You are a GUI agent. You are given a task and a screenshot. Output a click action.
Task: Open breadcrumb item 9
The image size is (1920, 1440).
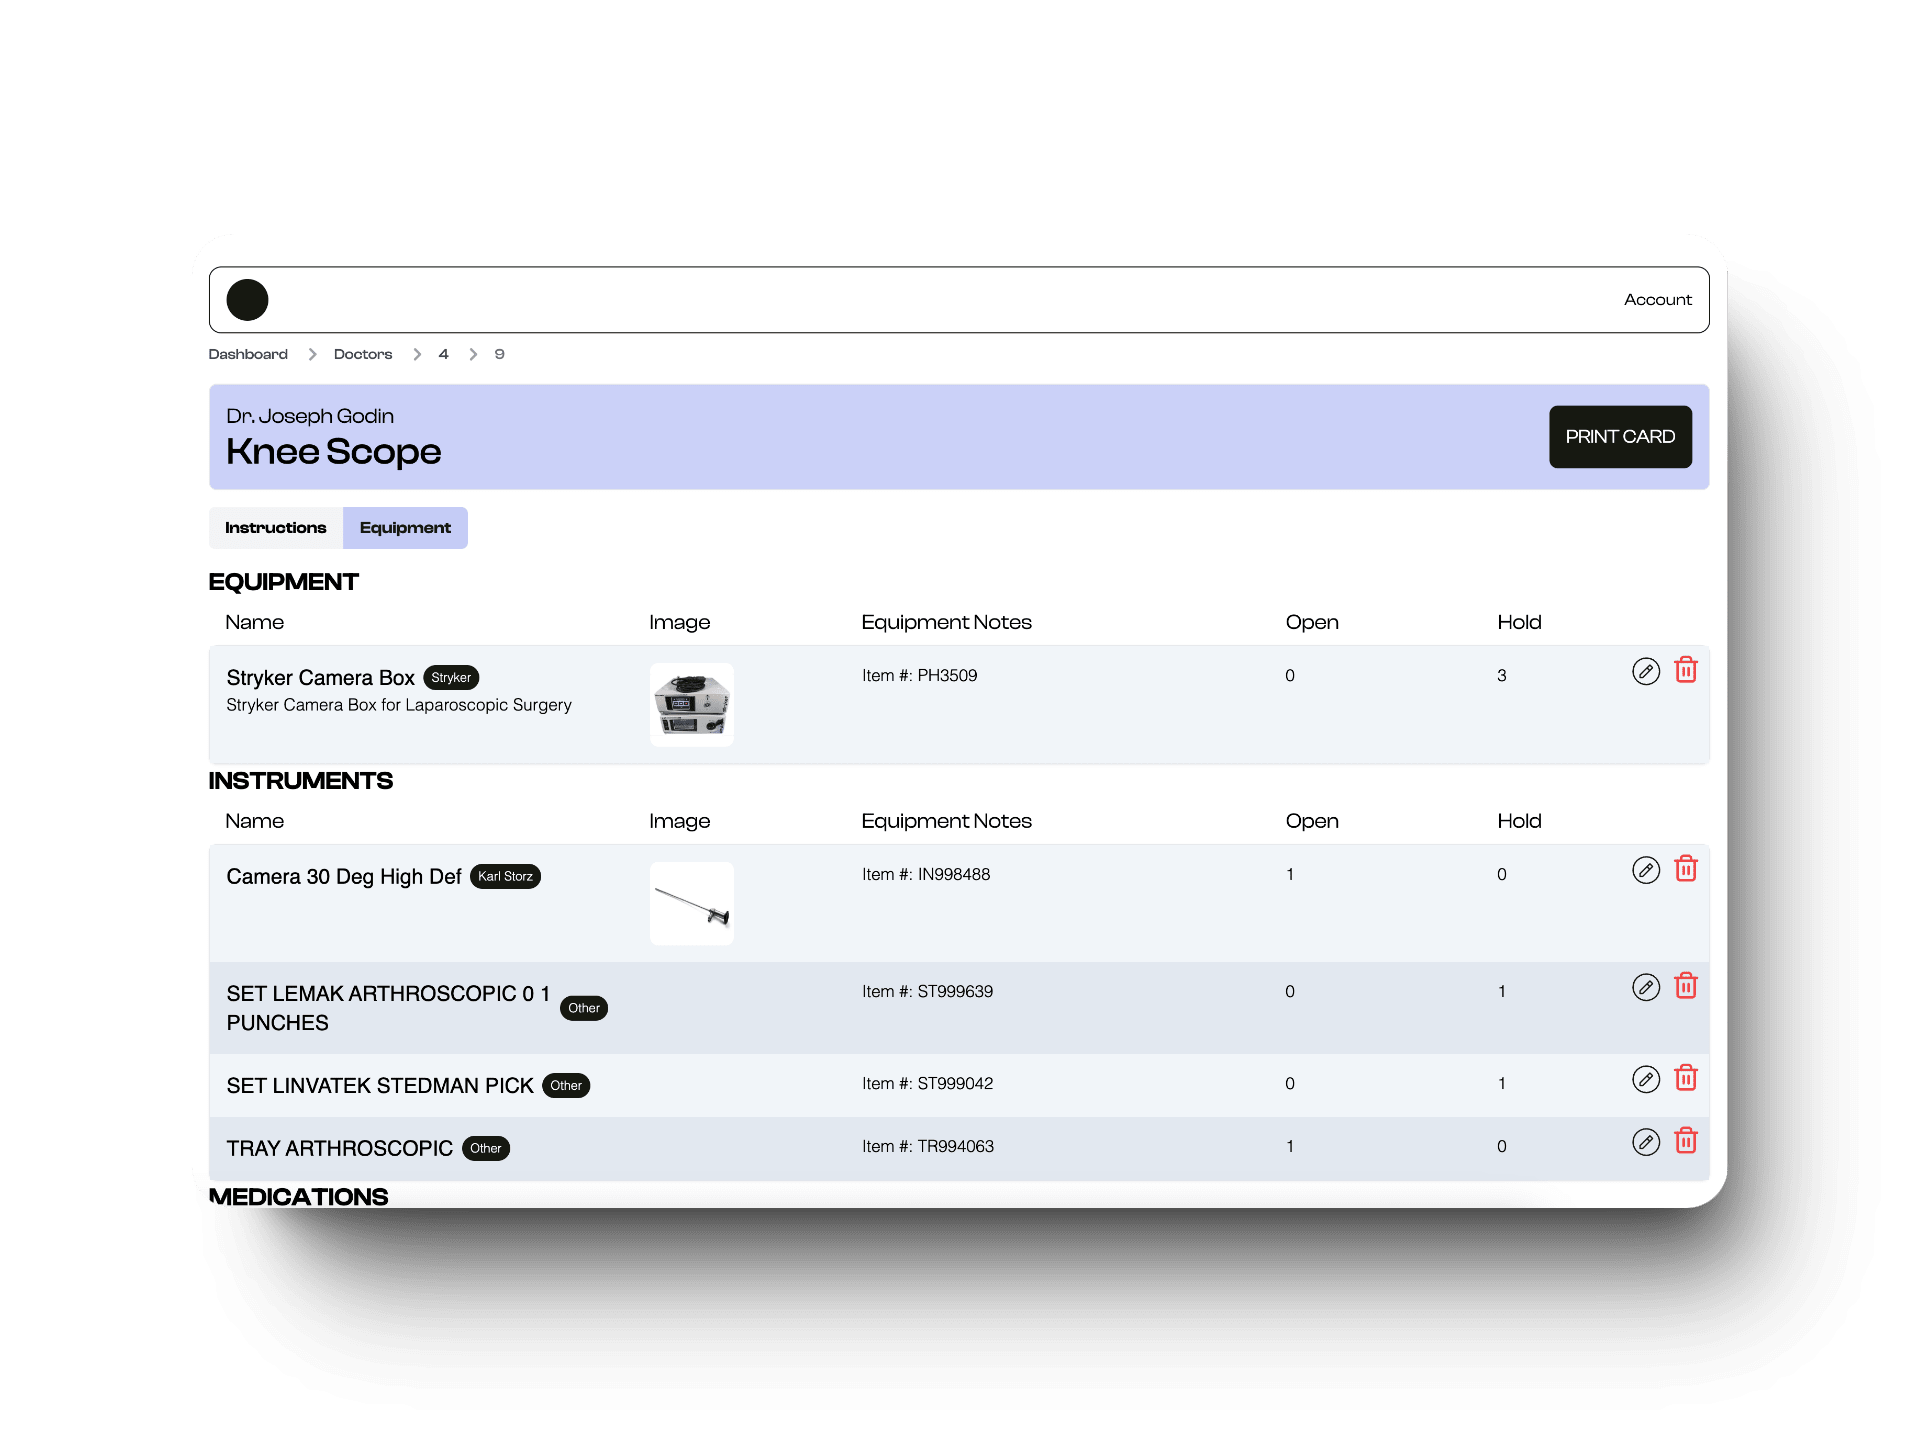pyautogui.click(x=499, y=354)
